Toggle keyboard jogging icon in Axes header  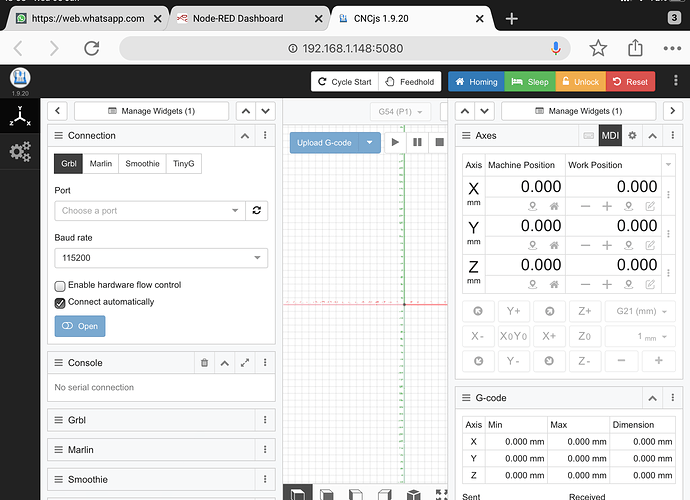[x=588, y=136]
